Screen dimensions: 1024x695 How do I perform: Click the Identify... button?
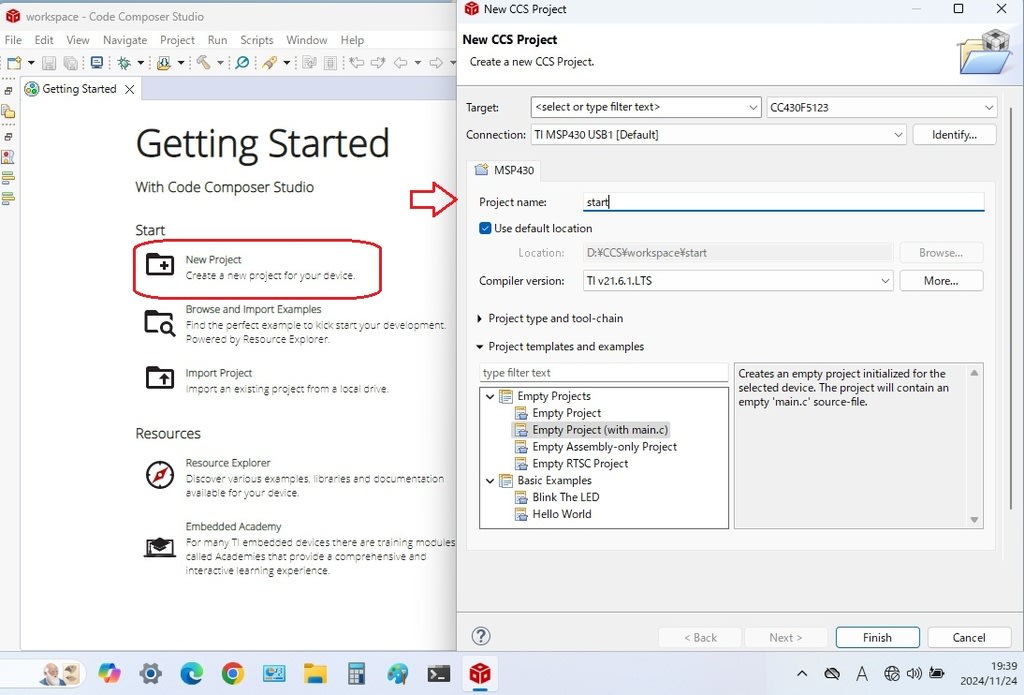[953, 135]
